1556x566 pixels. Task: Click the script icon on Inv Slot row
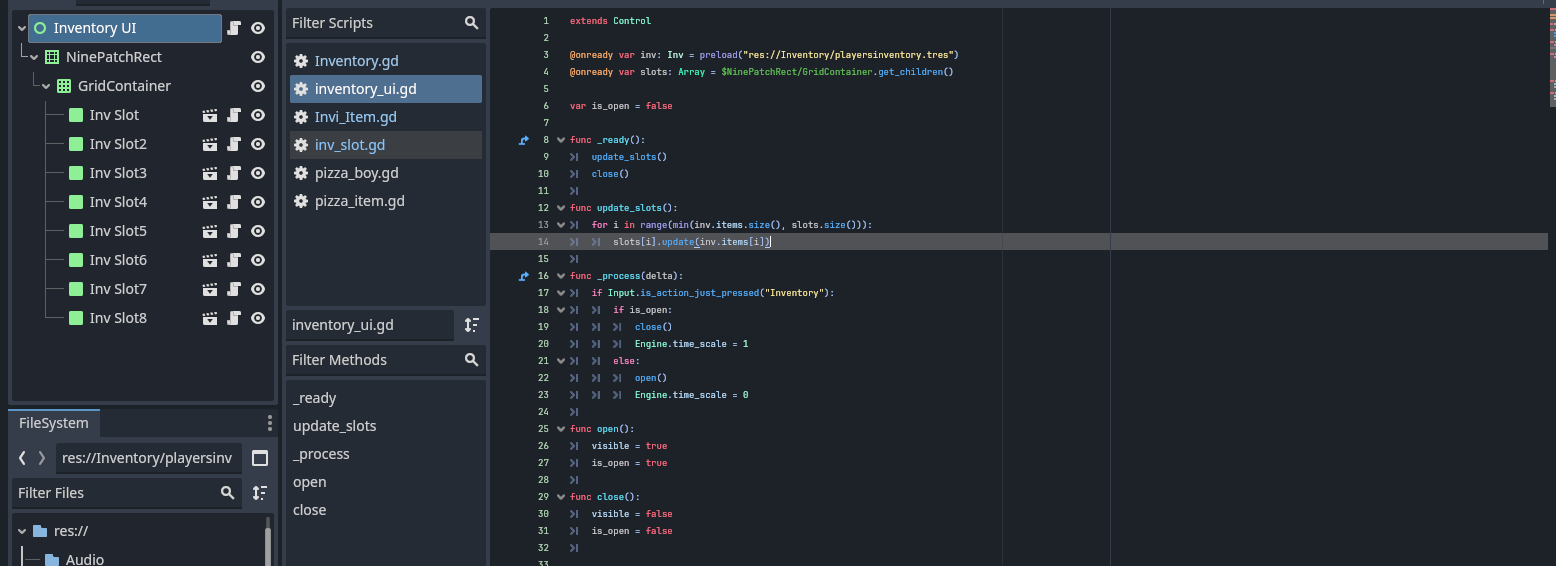(x=234, y=115)
